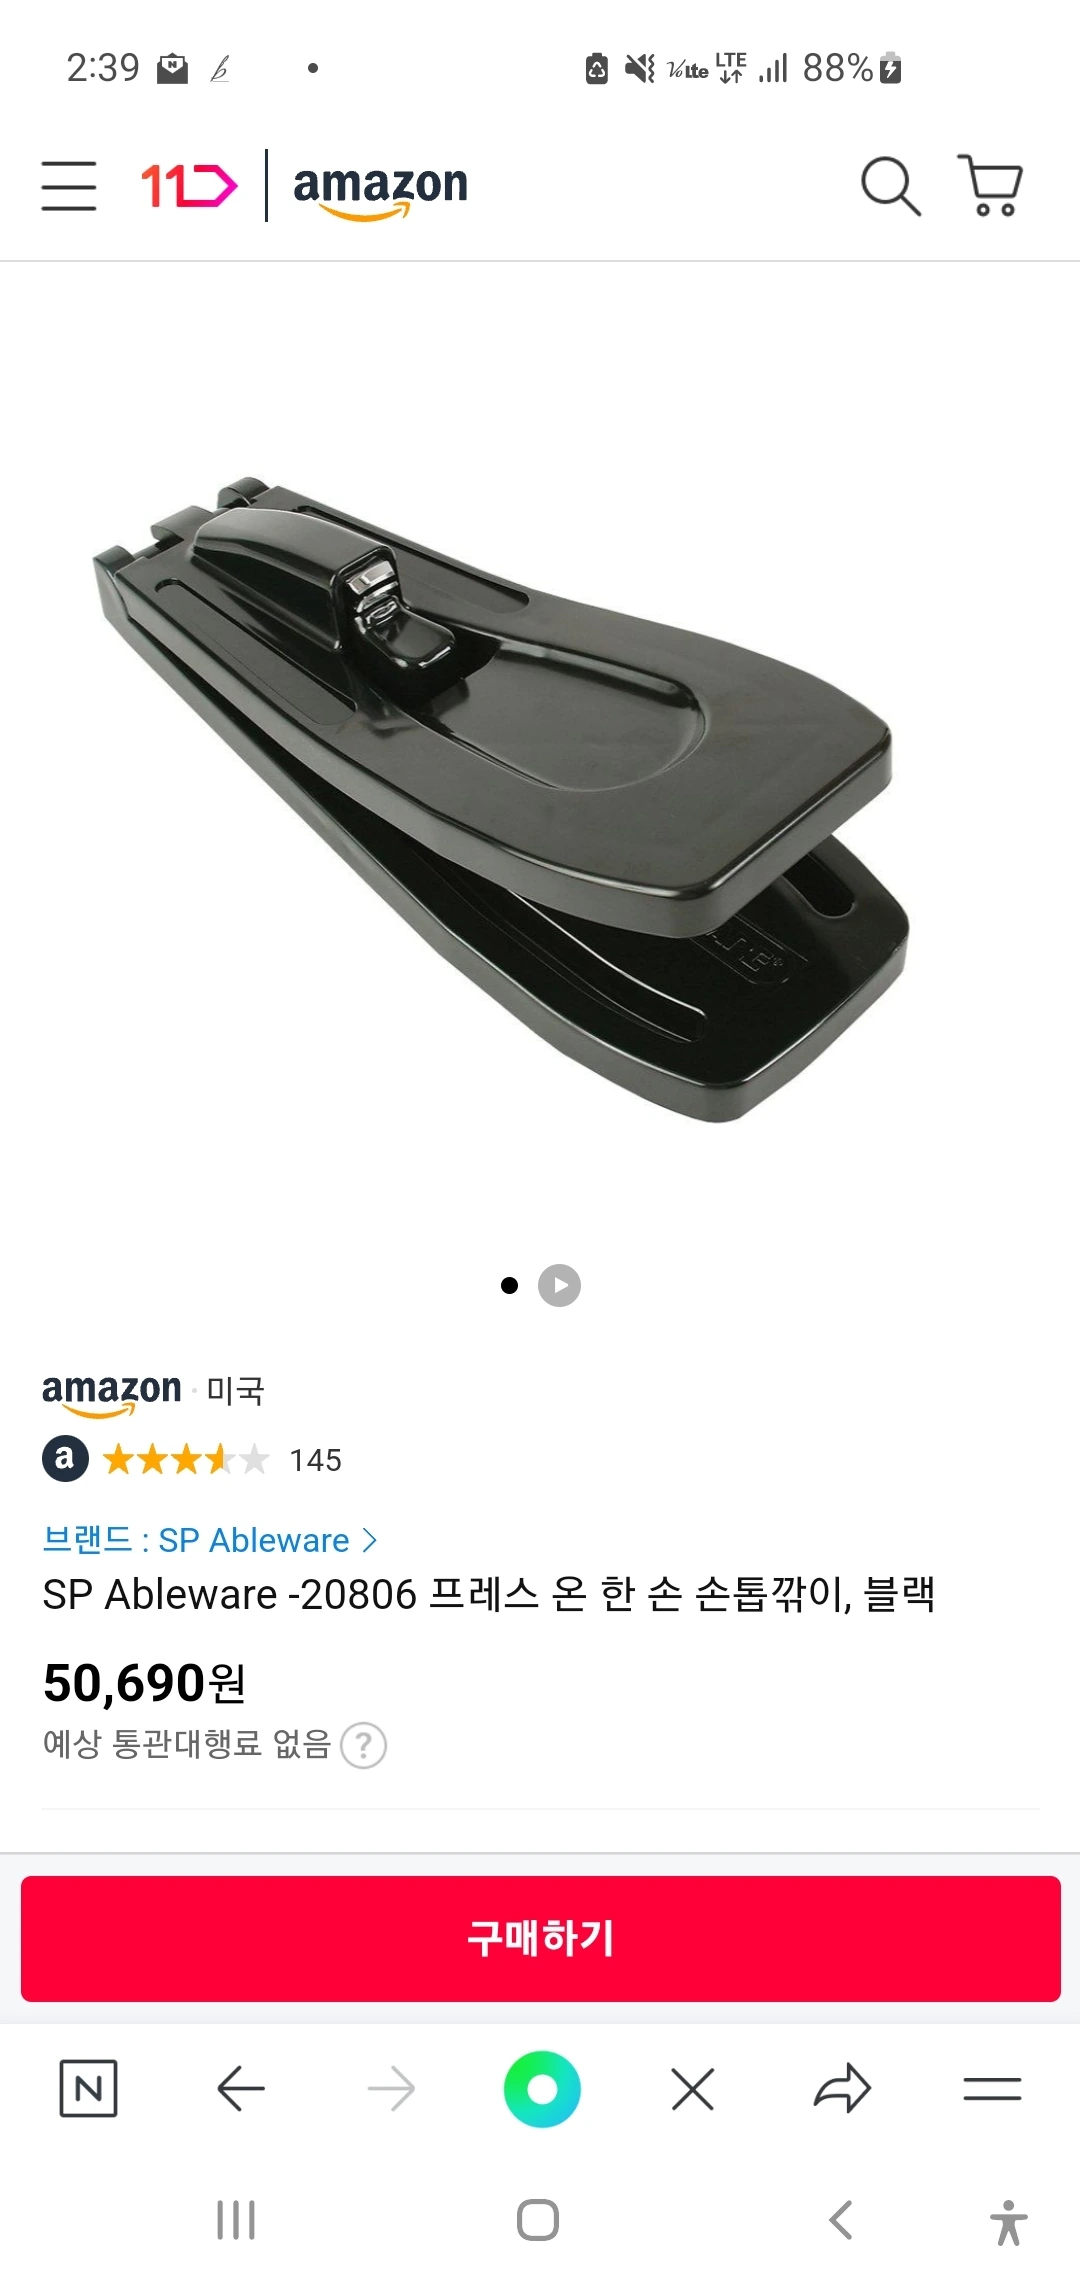
Task: Go forward with browser right arrow
Action: click(391, 2089)
